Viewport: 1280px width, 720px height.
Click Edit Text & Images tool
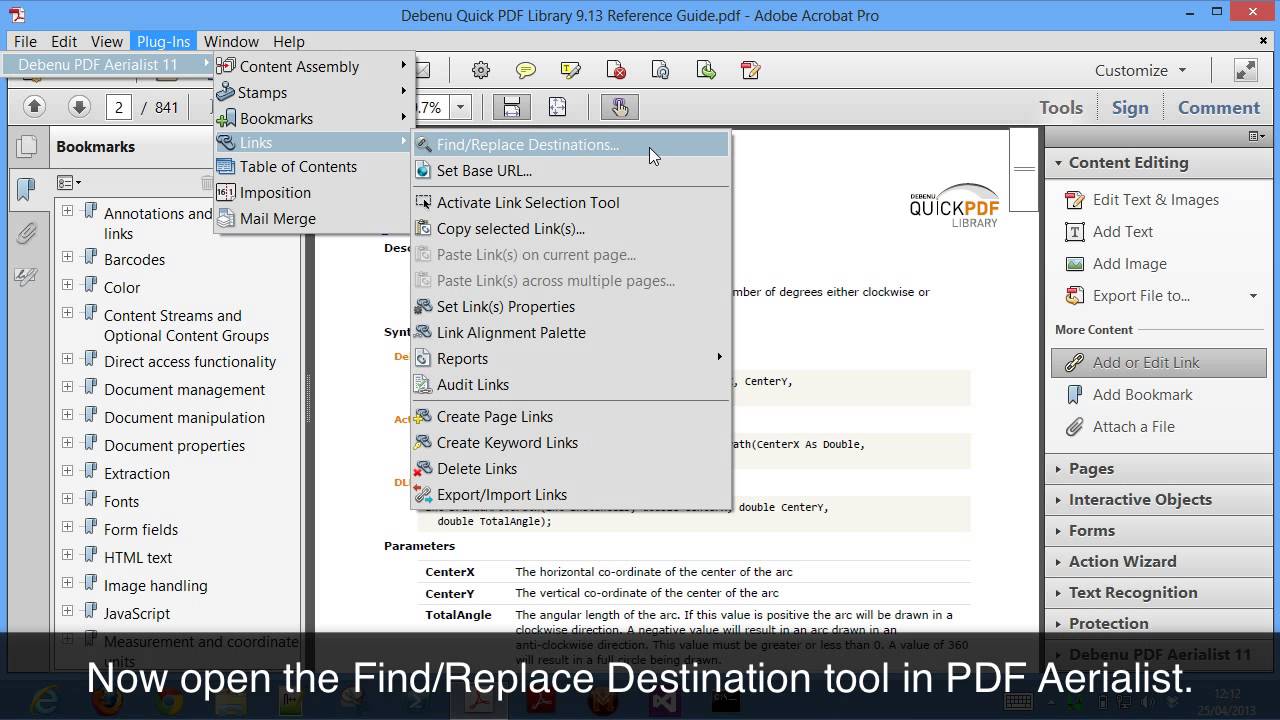tap(1141, 199)
